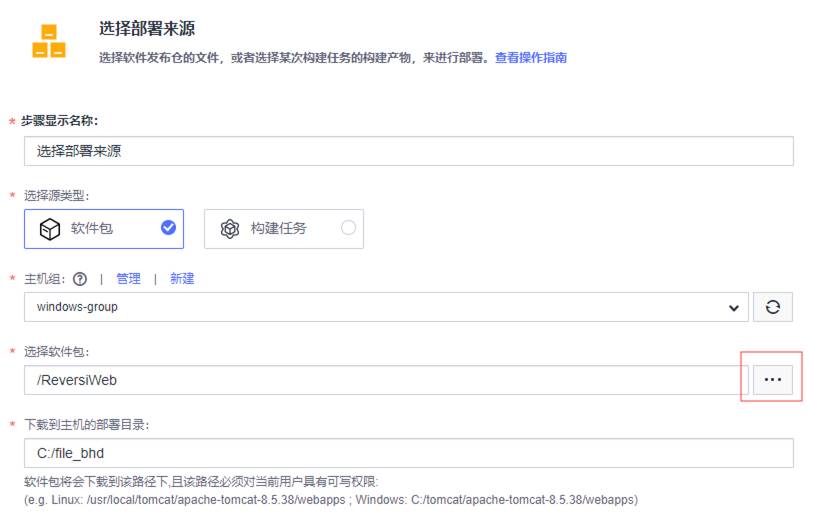Click the host group help question icon

pyautogui.click(x=80, y=280)
